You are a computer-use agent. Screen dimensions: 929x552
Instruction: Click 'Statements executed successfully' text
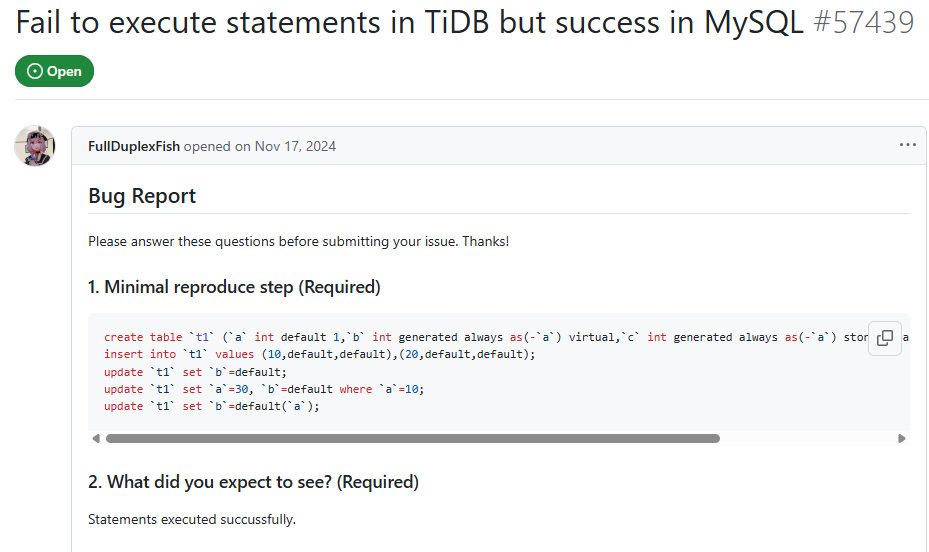[192, 519]
